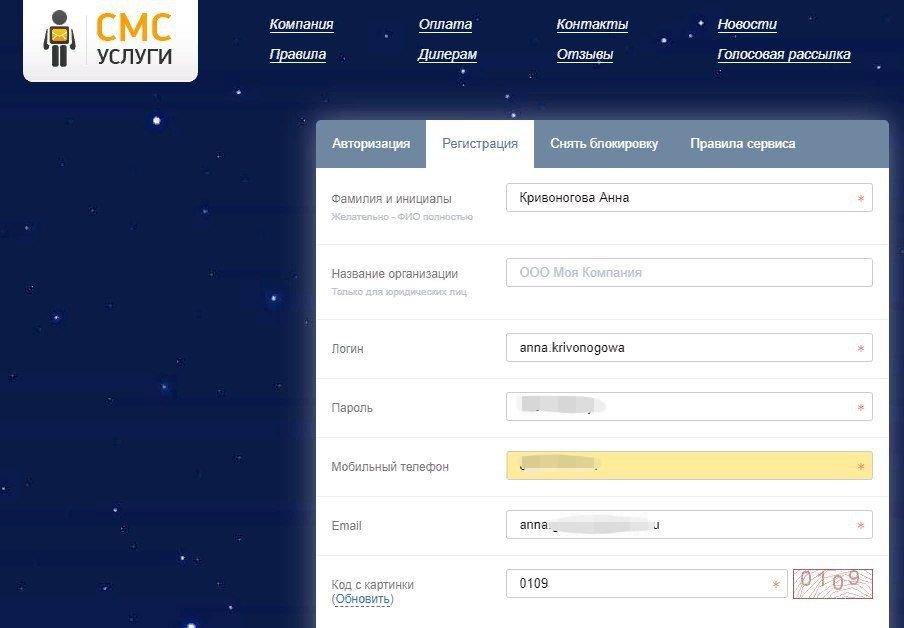Open the Правила menu link

pyautogui.click(x=297, y=55)
